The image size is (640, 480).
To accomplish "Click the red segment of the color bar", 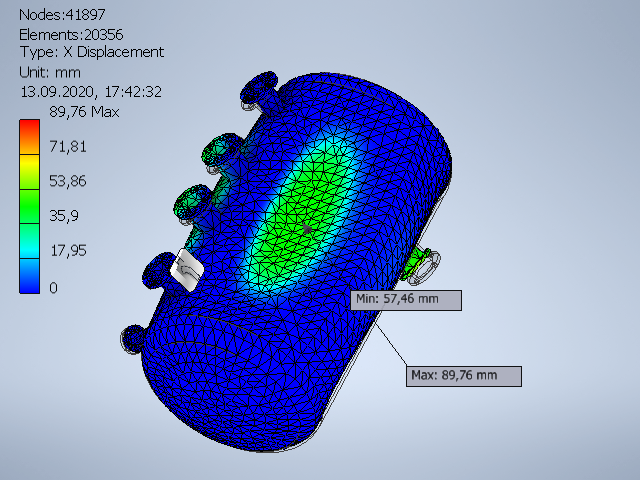I will point(29,137).
